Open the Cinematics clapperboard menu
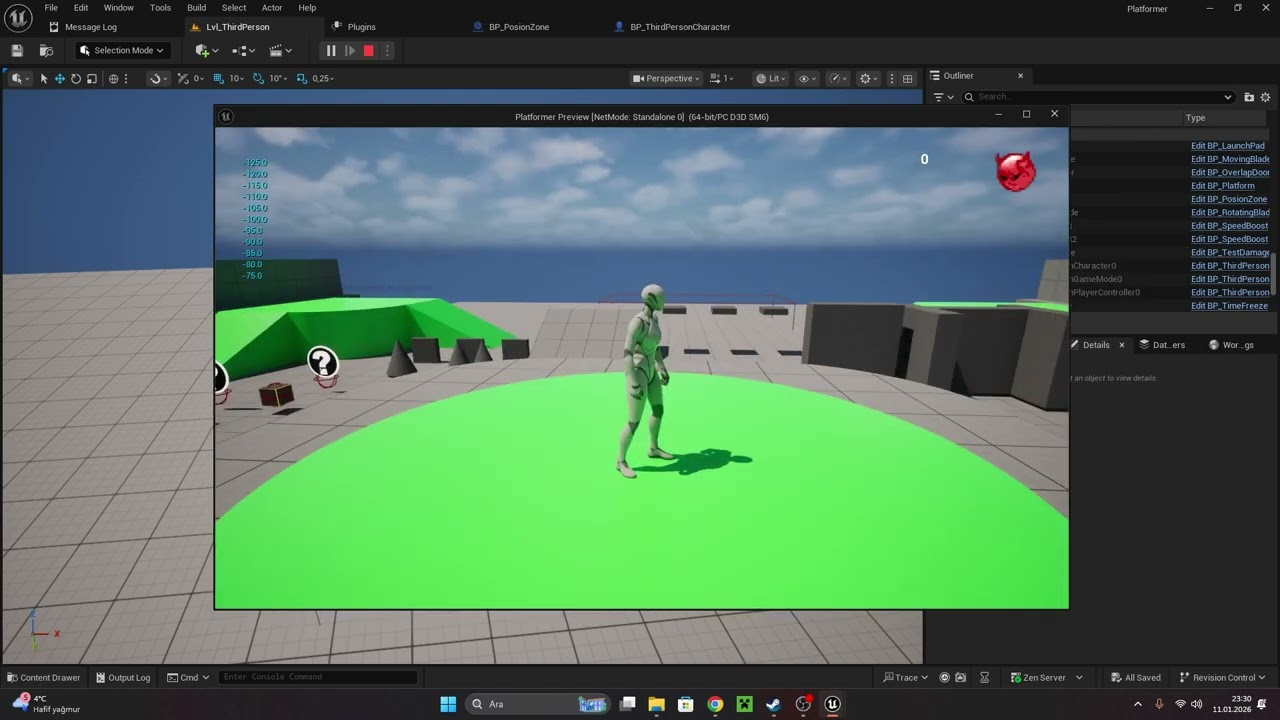The height and width of the screenshot is (720, 1280). point(282,50)
